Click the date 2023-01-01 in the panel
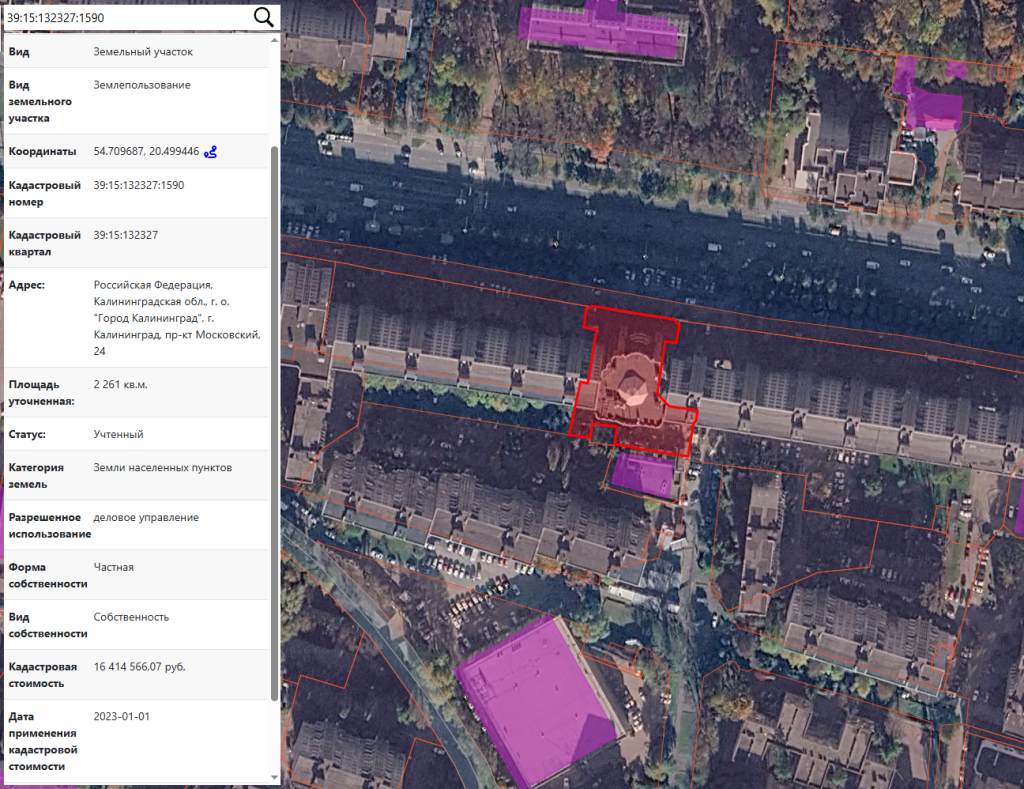Image resolution: width=1024 pixels, height=789 pixels. (122, 717)
